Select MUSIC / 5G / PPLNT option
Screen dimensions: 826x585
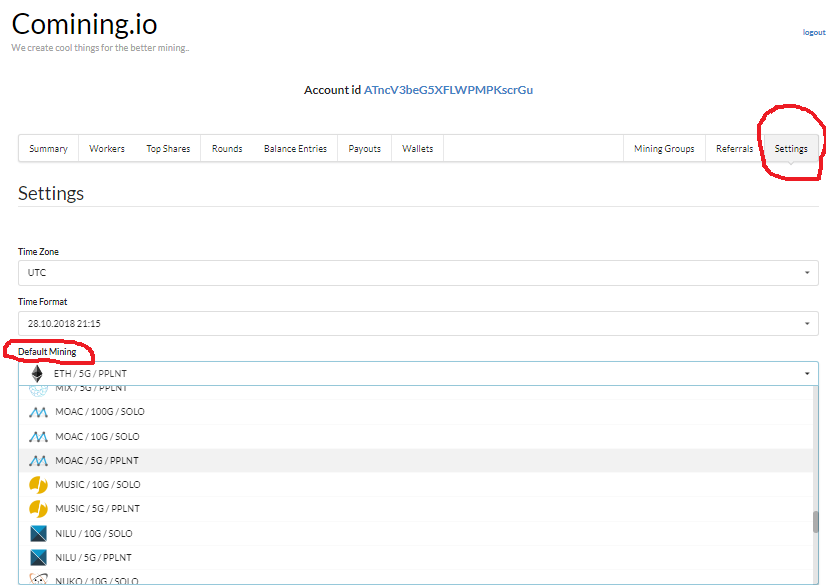416,509
